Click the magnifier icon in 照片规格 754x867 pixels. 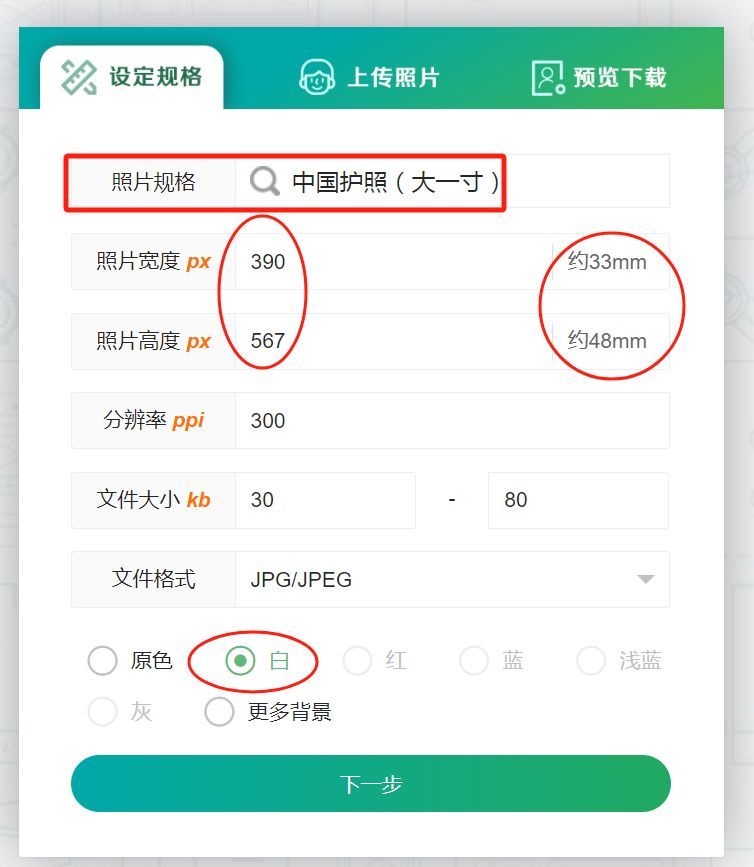265,181
